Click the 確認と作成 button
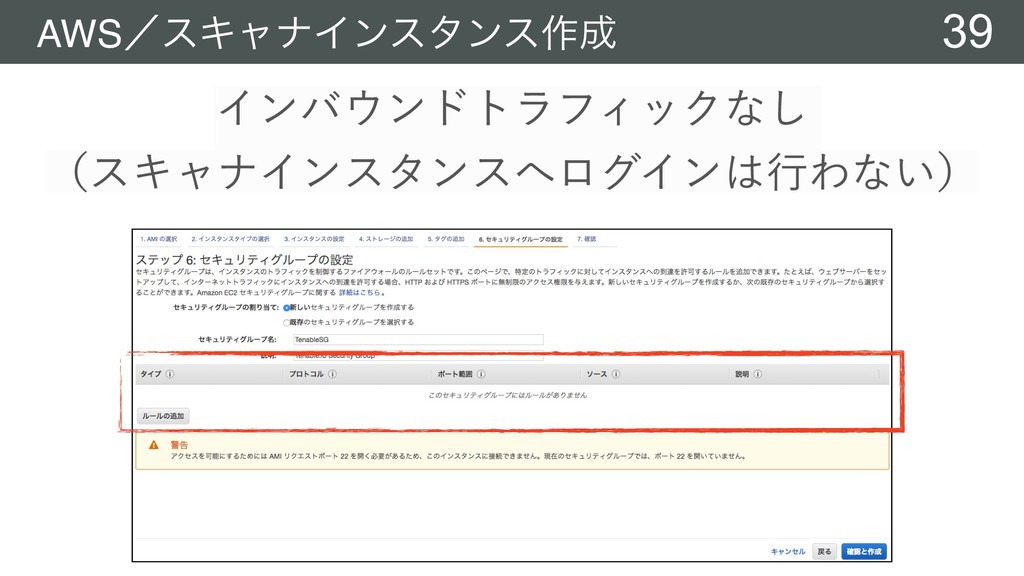The width and height of the screenshot is (1024, 576). click(x=864, y=552)
